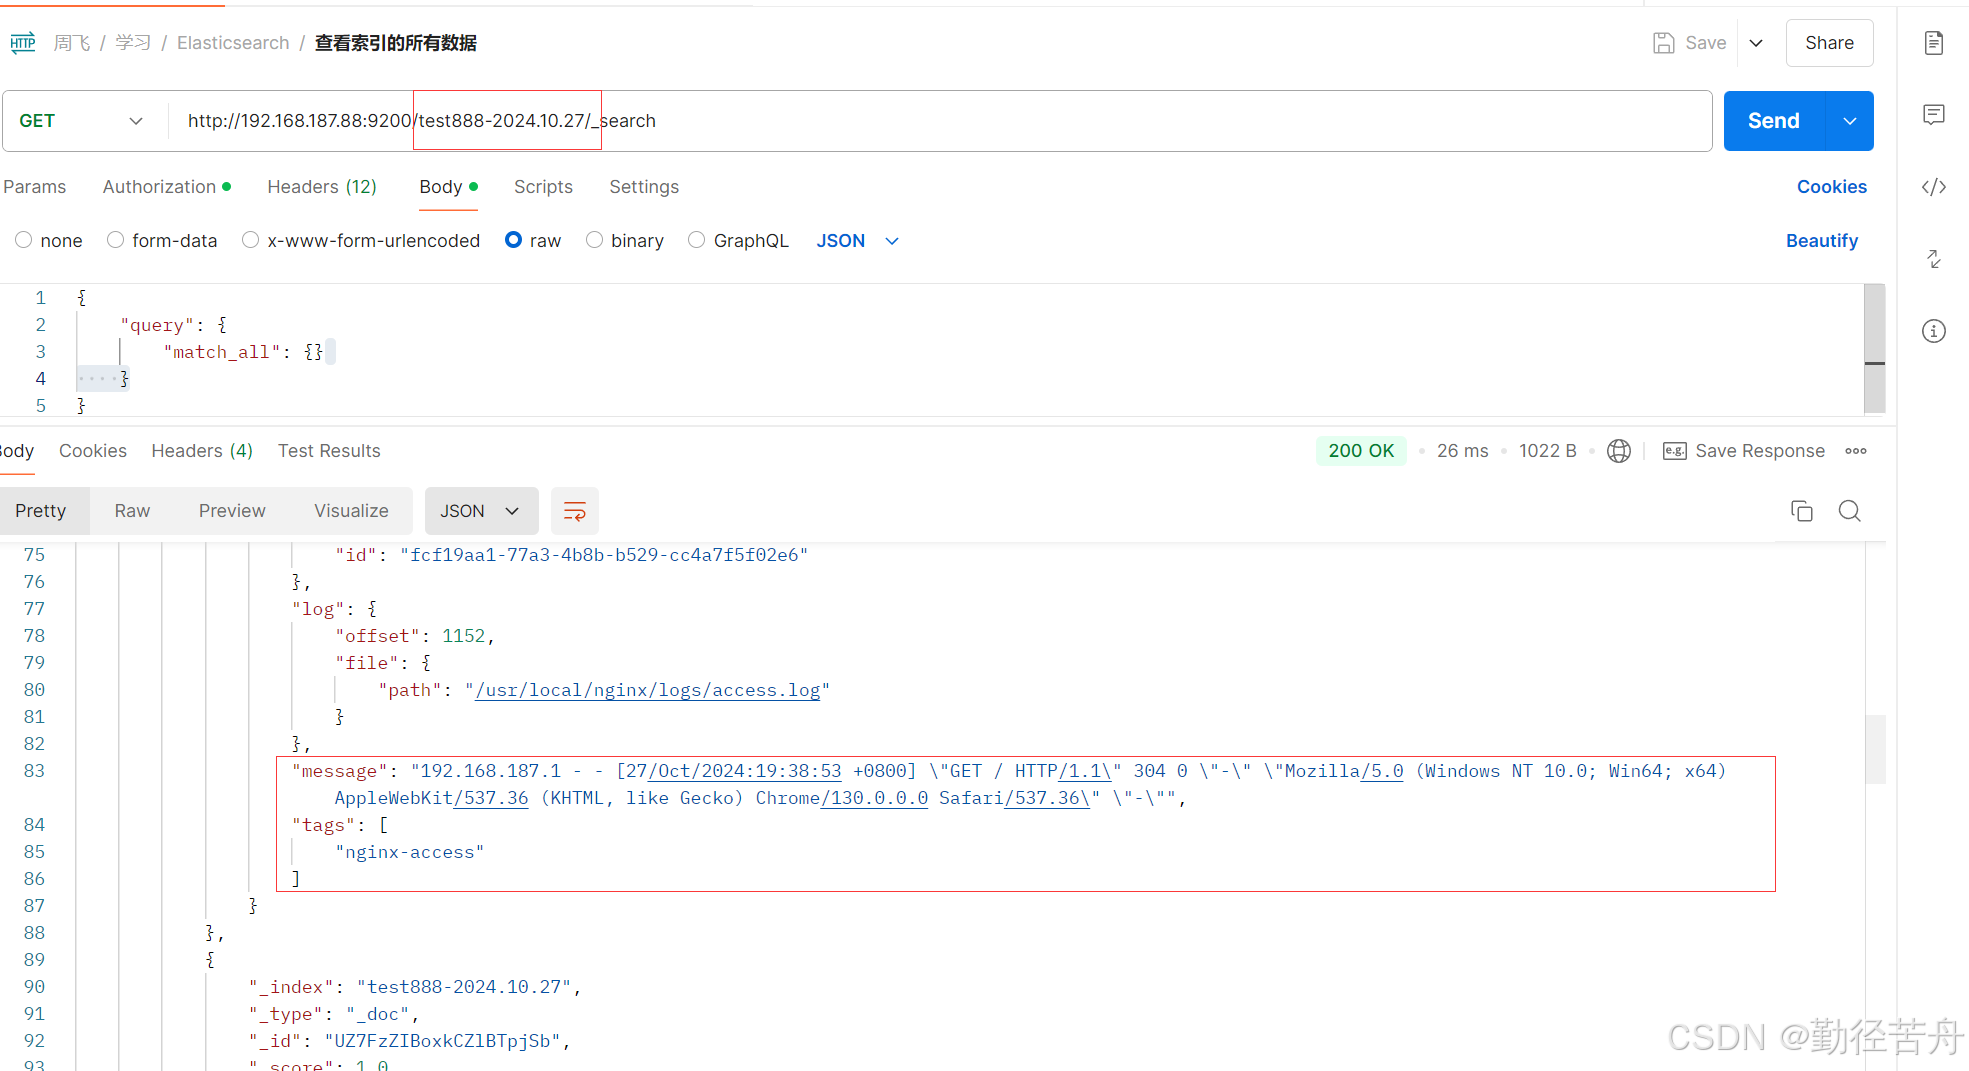Open the code snippet icon

point(1934,187)
